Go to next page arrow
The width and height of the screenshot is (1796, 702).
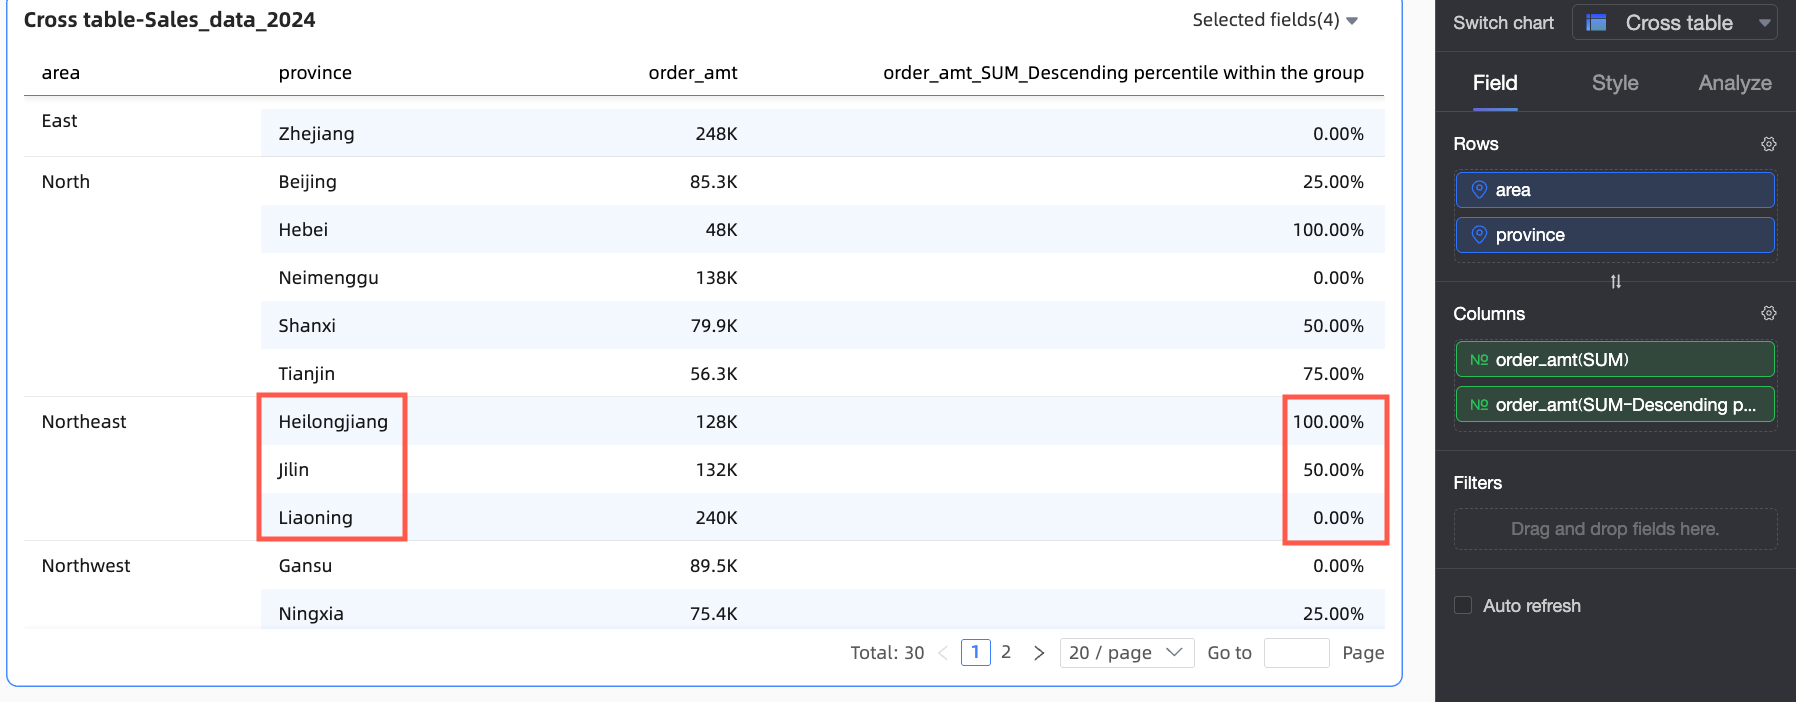click(x=1039, y=653)
